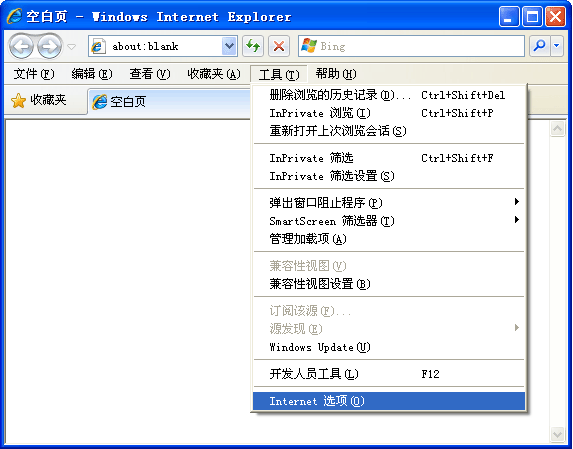Viewport: 573px width, 449px height.
Task: Click the green Refresh arrows icon
Action: tap(253, 46)
